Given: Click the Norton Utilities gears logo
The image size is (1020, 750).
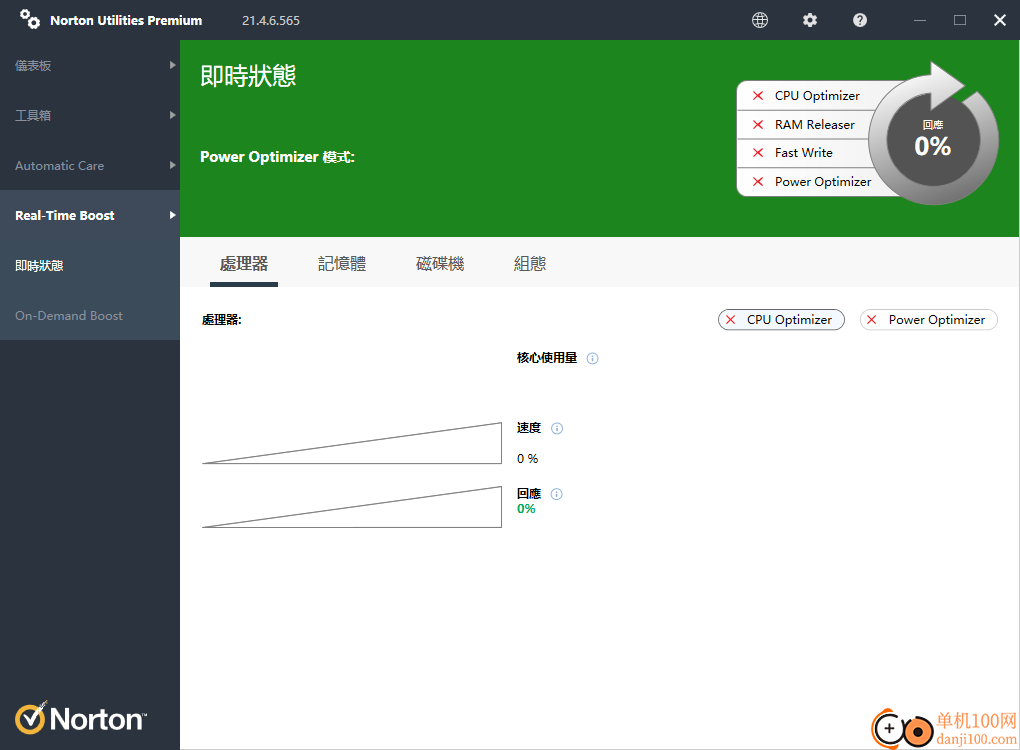Looking at the screenshot, I should [x=29, y=19].
